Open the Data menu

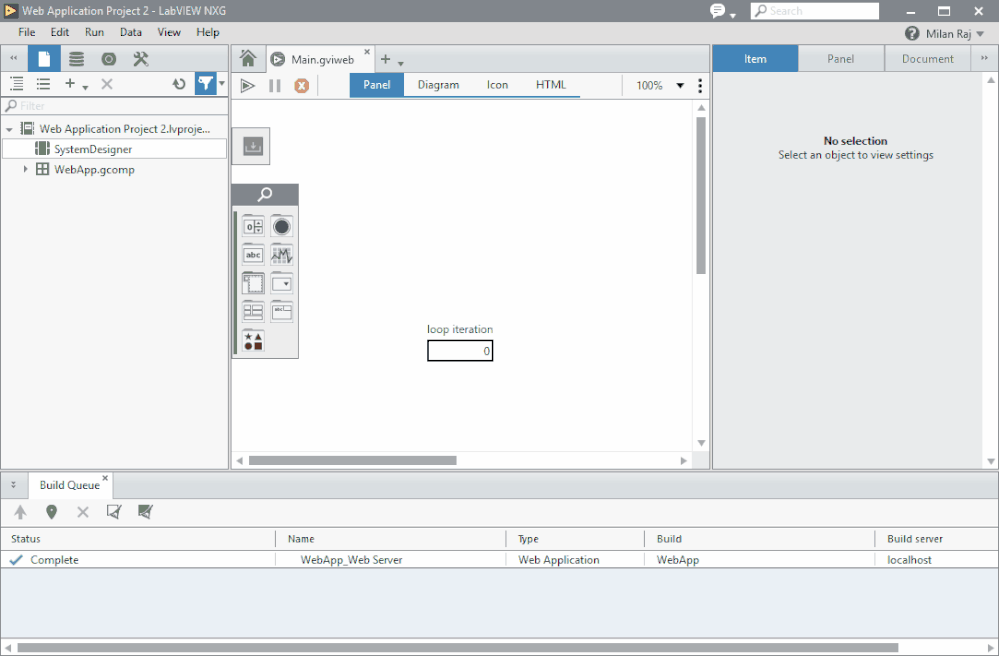click(131, 32)
